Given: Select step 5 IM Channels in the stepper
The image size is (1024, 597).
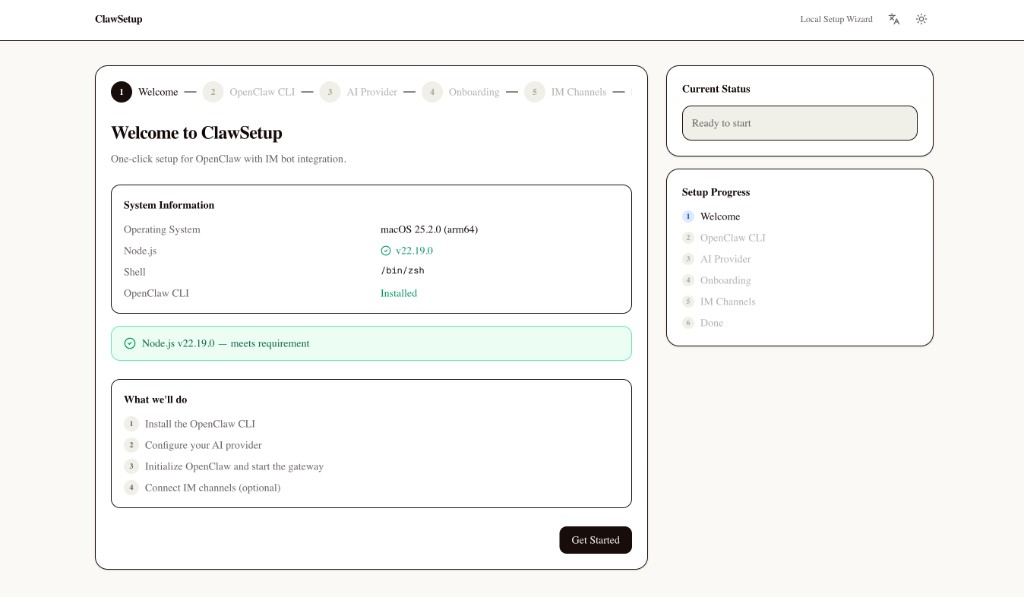Looking at the screenshot, I should pos(566,92).
